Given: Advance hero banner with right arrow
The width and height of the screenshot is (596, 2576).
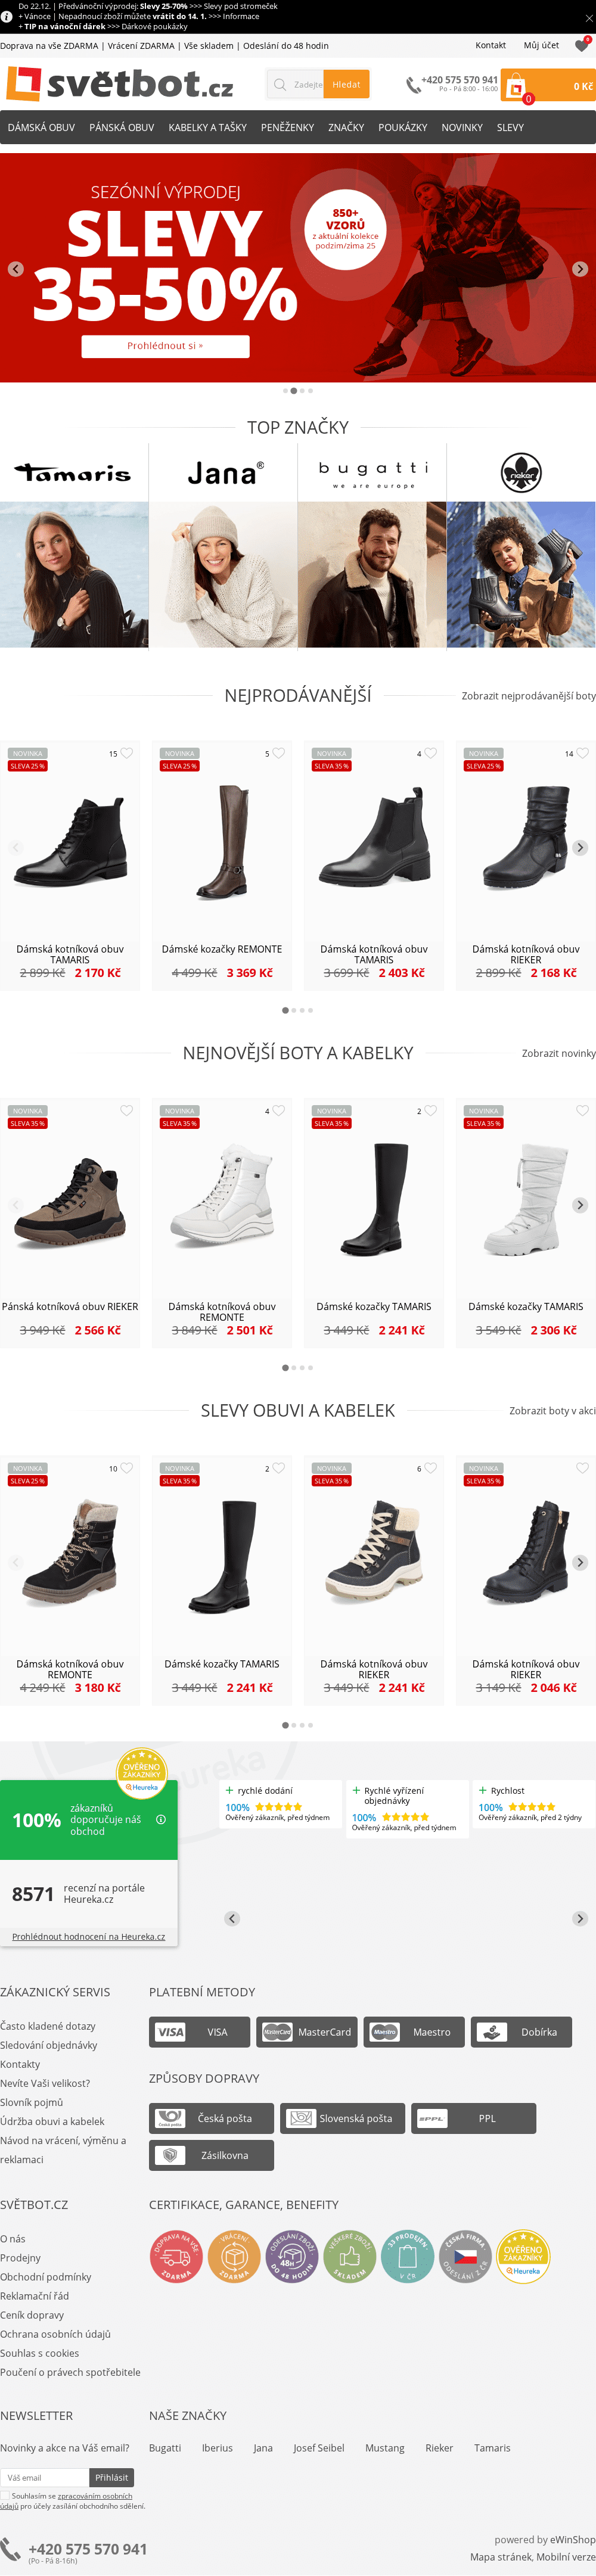Looking at the screenshot, I should coord(580,269).
